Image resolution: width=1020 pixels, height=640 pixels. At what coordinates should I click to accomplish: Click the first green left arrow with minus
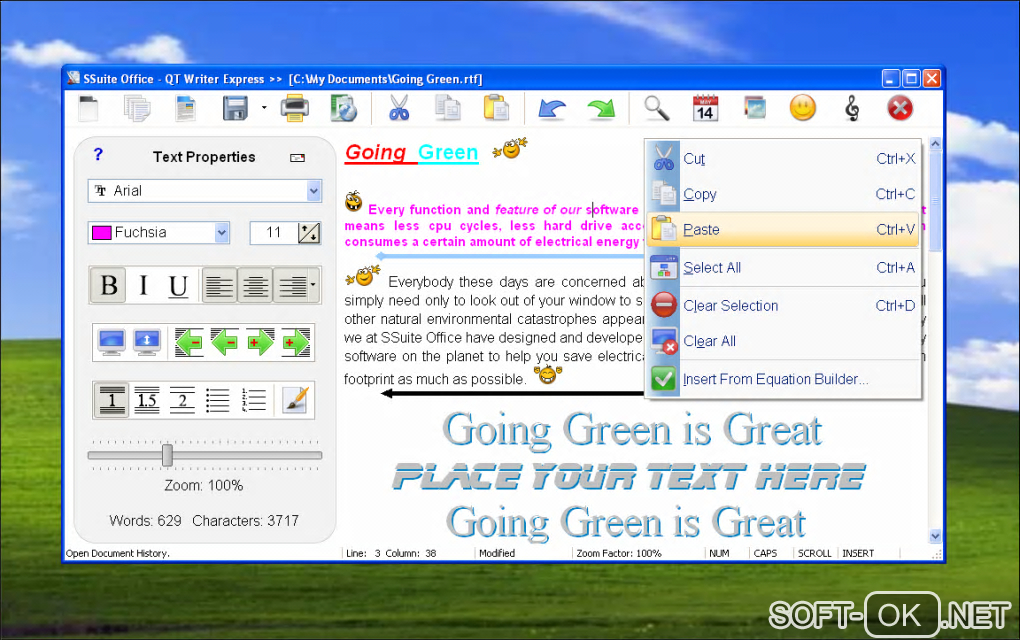[x=189, y=342]
